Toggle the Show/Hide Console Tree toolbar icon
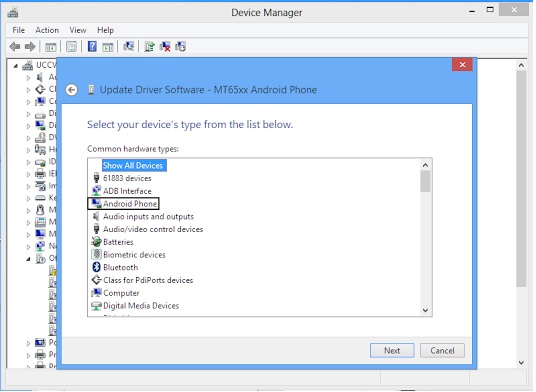Image resolution: width=536 pixels, height=392 pixels. 51,46
